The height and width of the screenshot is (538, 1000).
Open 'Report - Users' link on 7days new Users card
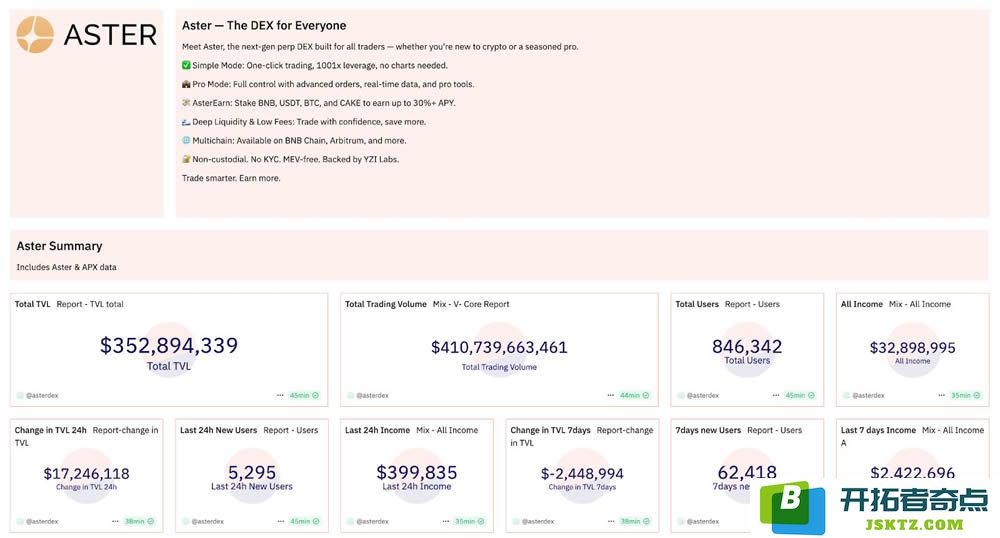click(775, 430)
